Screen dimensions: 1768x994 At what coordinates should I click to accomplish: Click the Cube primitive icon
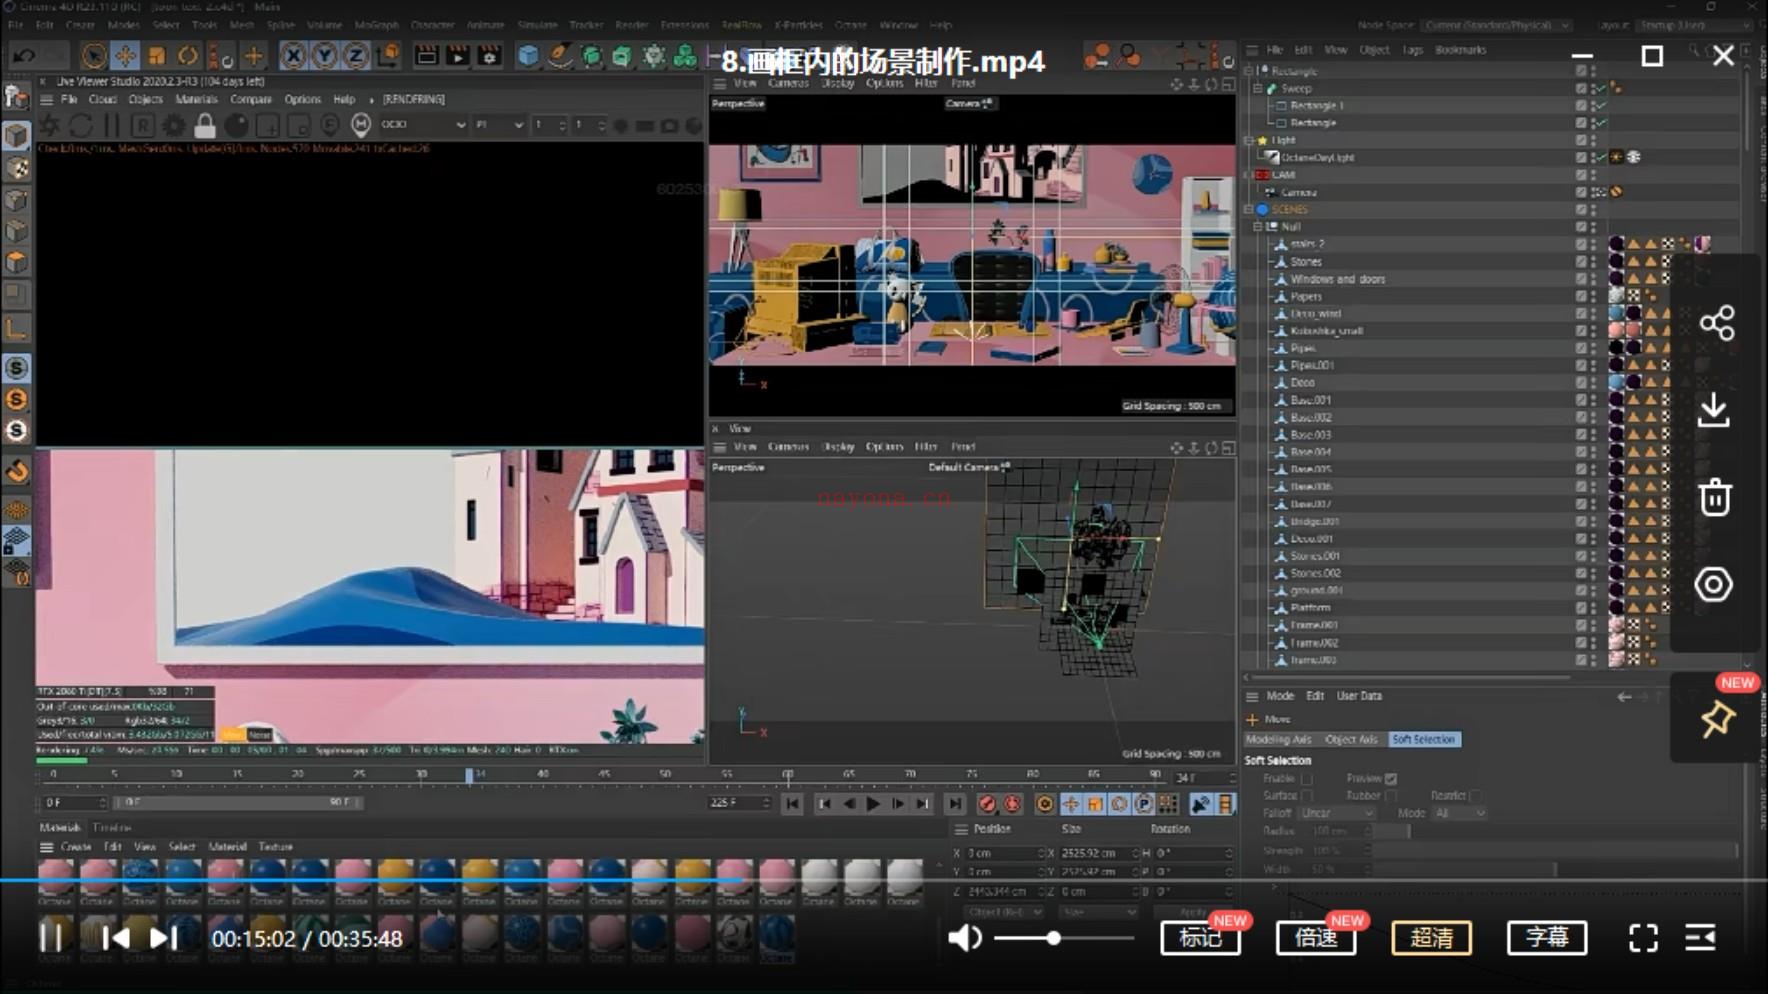click(528, 55)
